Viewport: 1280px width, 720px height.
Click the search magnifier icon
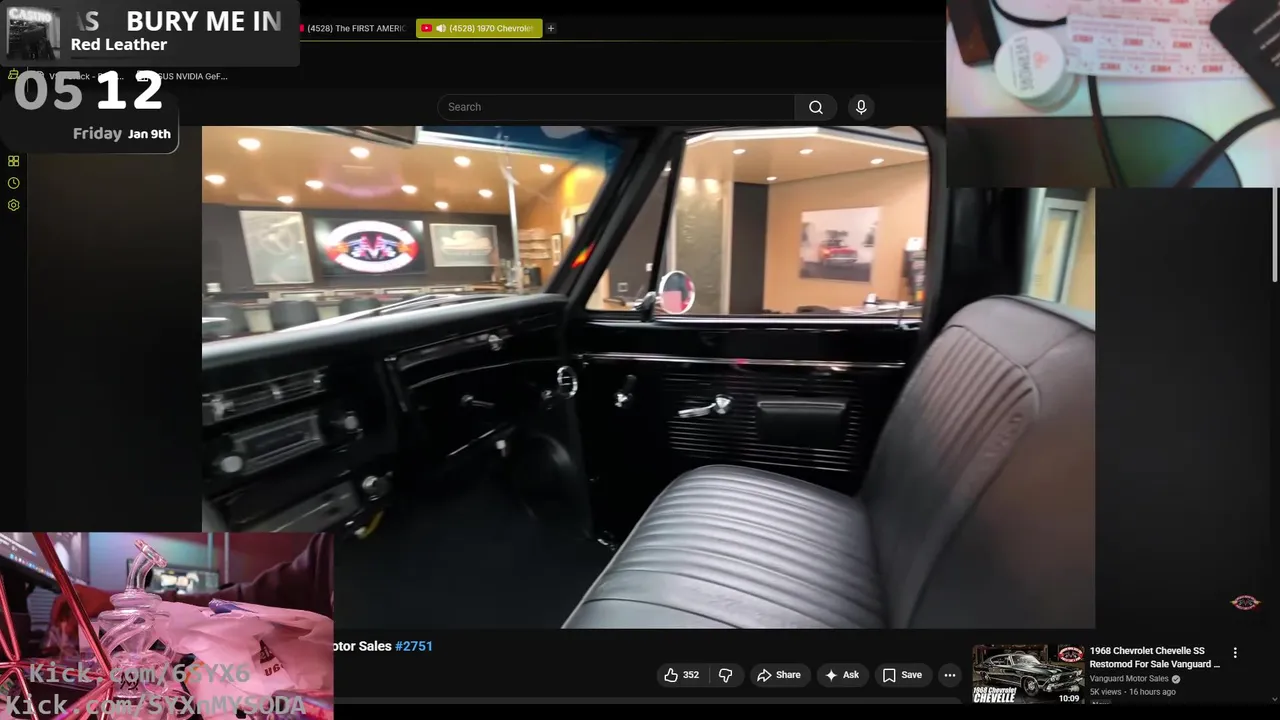click(816, 107)
